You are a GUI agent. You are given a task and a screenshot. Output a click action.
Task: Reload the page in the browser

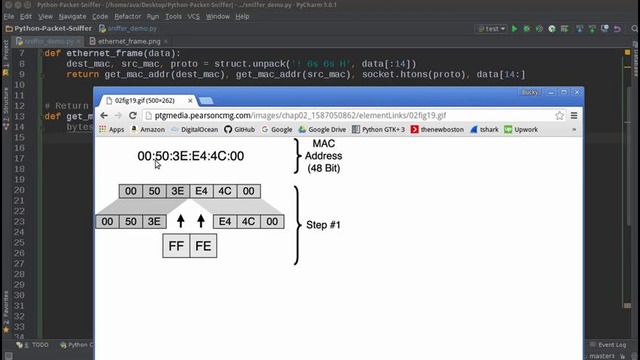[x=133, y=116]
